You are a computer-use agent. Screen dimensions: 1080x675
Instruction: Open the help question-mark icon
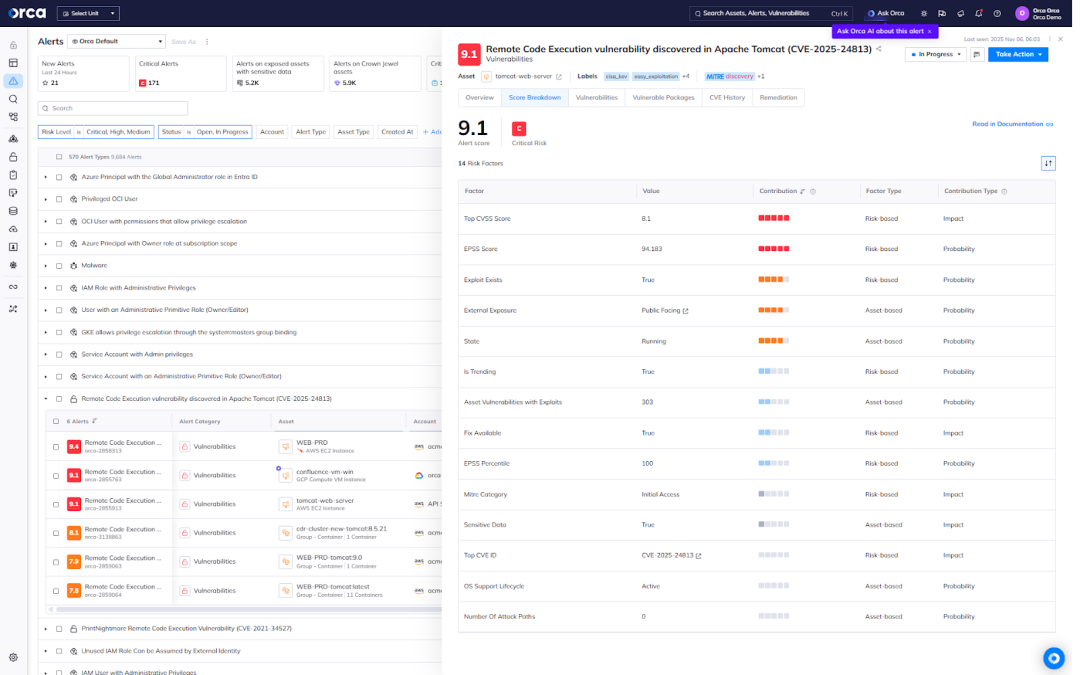[x=996, y=13]
